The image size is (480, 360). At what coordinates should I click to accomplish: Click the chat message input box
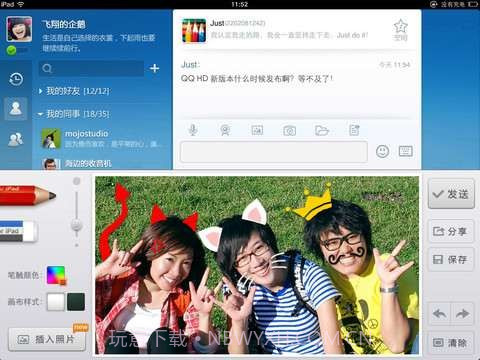tap(274, 152)
